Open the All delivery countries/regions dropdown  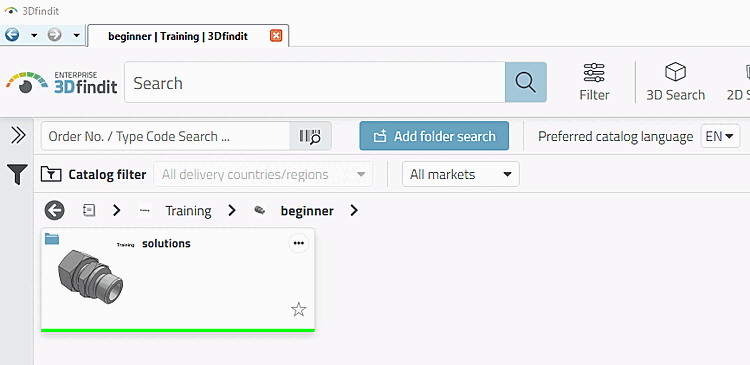263,175
